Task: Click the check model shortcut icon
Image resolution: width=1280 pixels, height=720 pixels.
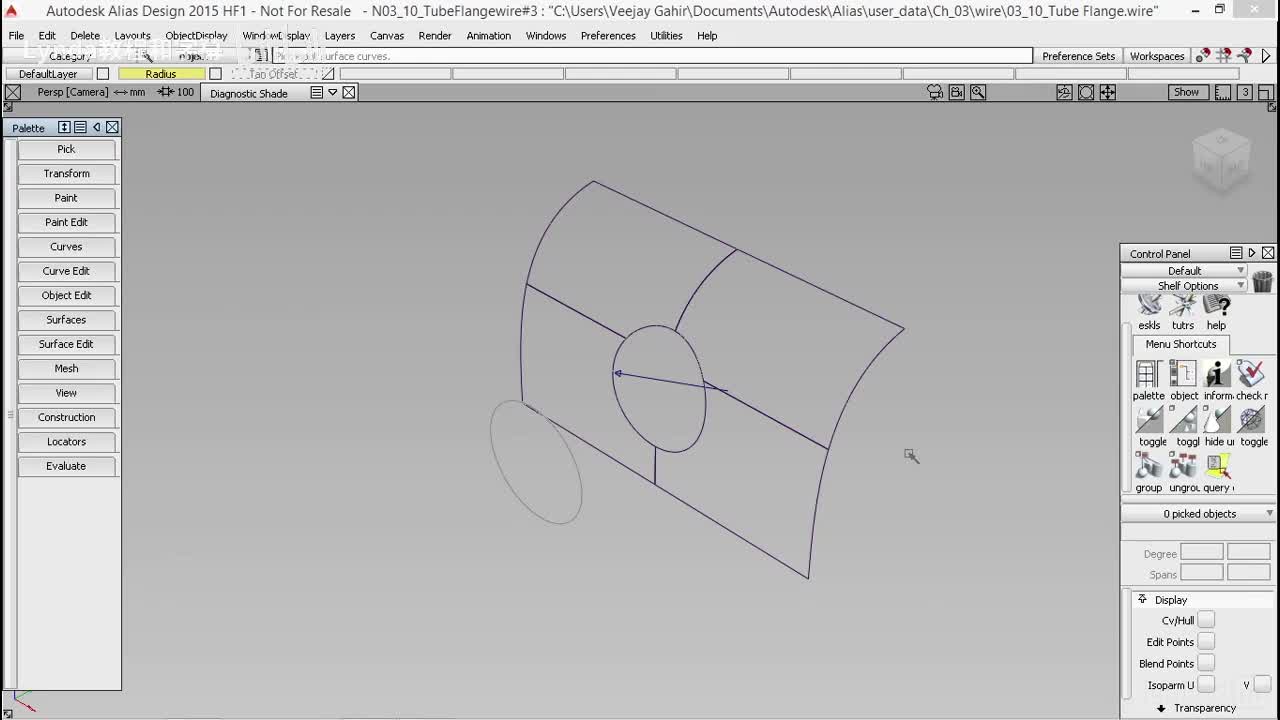Action: point(1251,374)
